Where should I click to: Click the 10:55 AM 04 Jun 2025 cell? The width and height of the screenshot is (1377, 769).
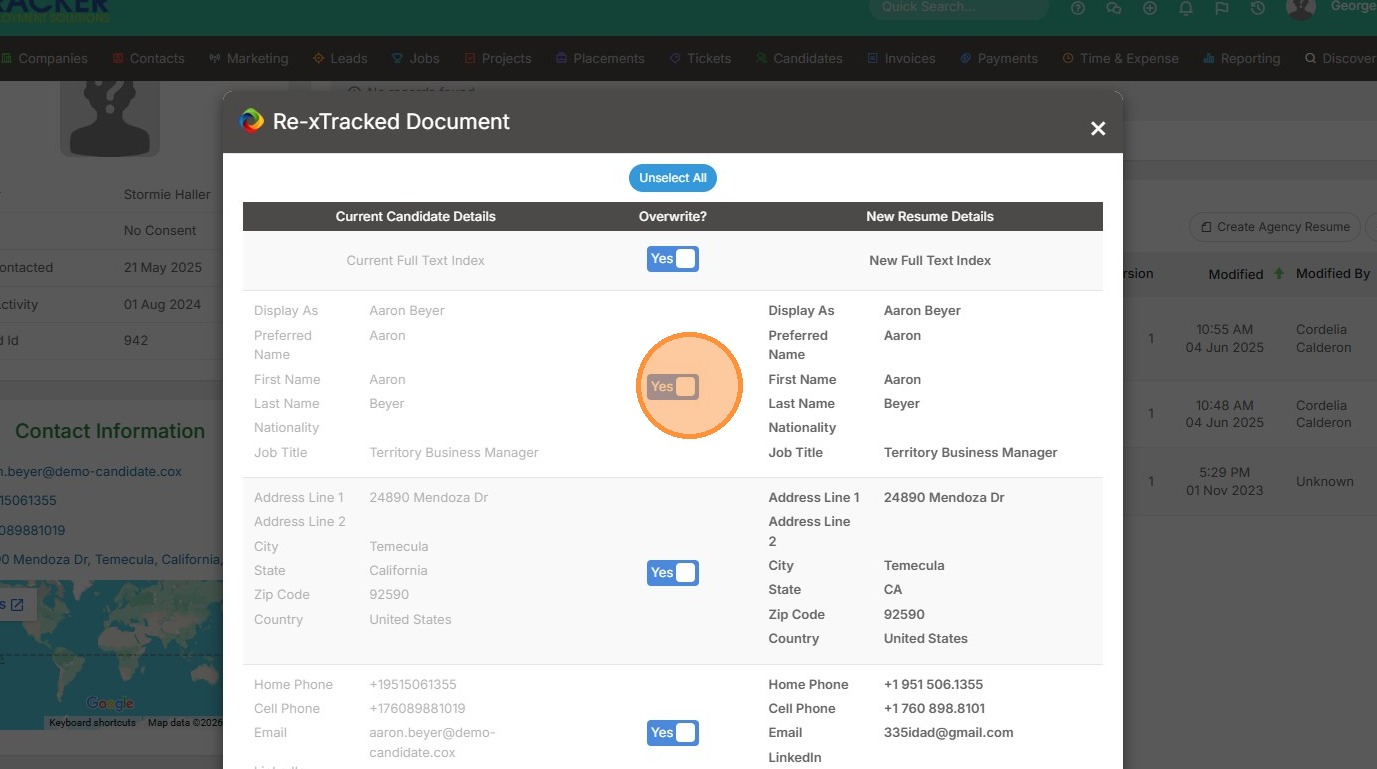click(x=1225, y=338)
